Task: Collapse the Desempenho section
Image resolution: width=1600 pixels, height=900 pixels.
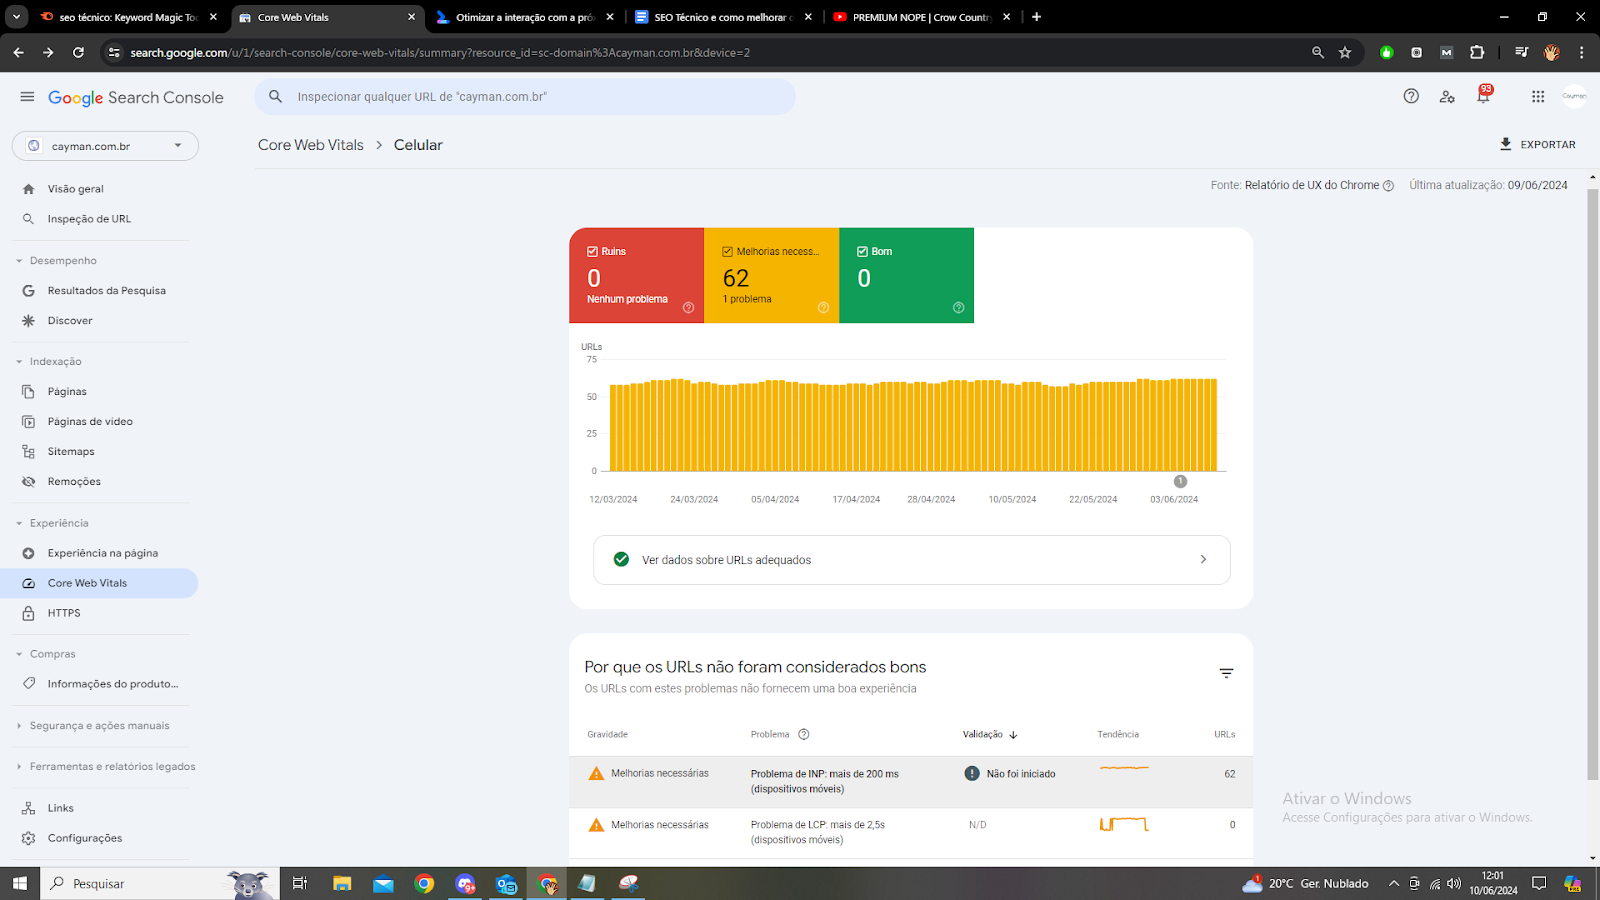Action: (x=19, y=261)
